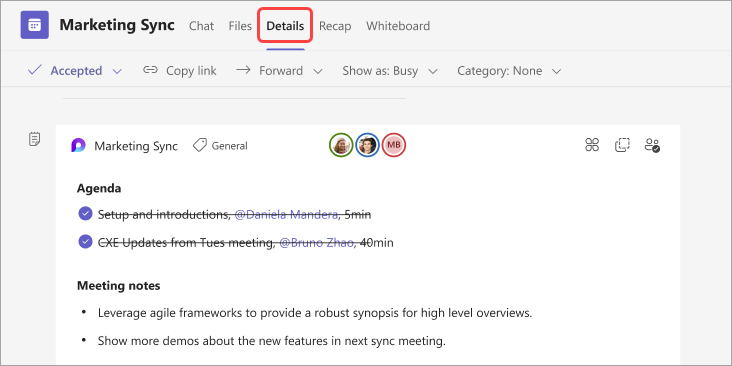Uncheck the CXE Updates from Tues task
This screenshot has height=366, width=732.
pyautogui.click(x=85, y=242)
